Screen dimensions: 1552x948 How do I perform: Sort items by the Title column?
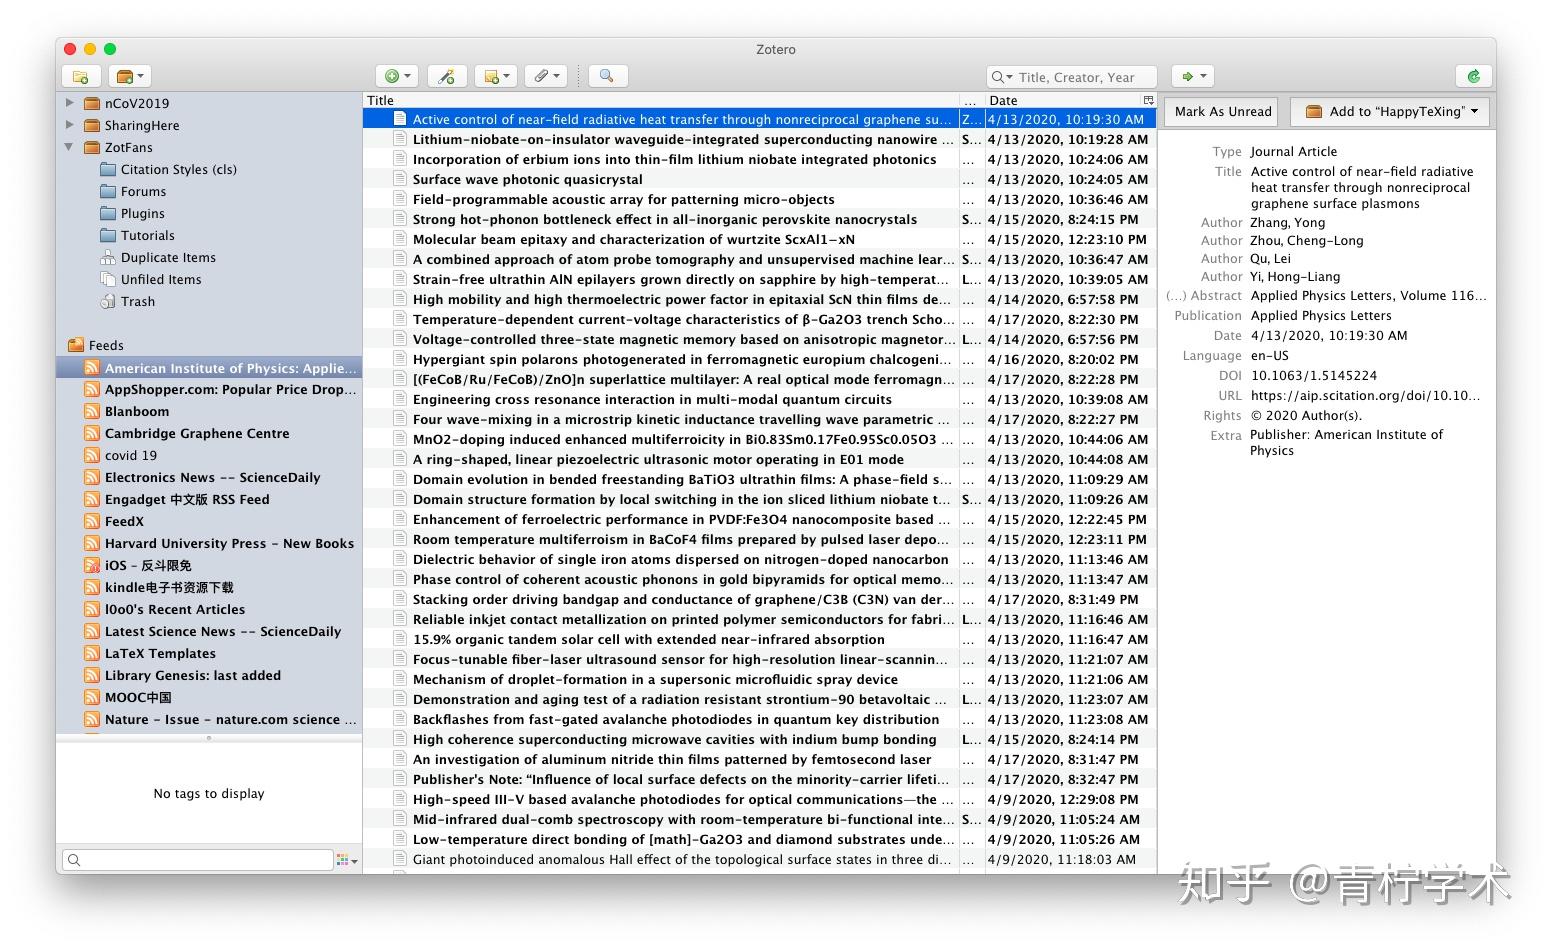378,100
